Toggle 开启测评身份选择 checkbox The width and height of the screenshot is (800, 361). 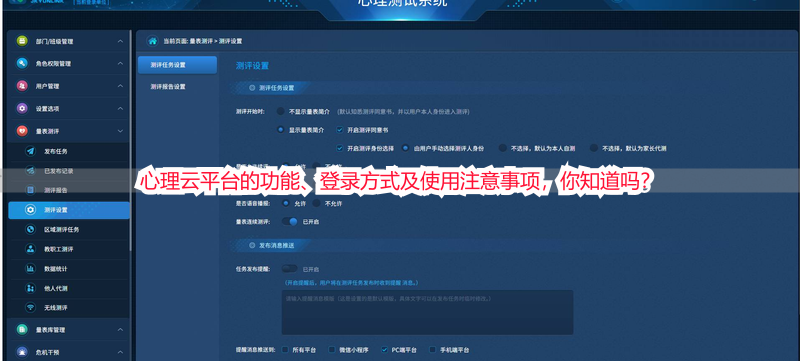pos(340,148)
